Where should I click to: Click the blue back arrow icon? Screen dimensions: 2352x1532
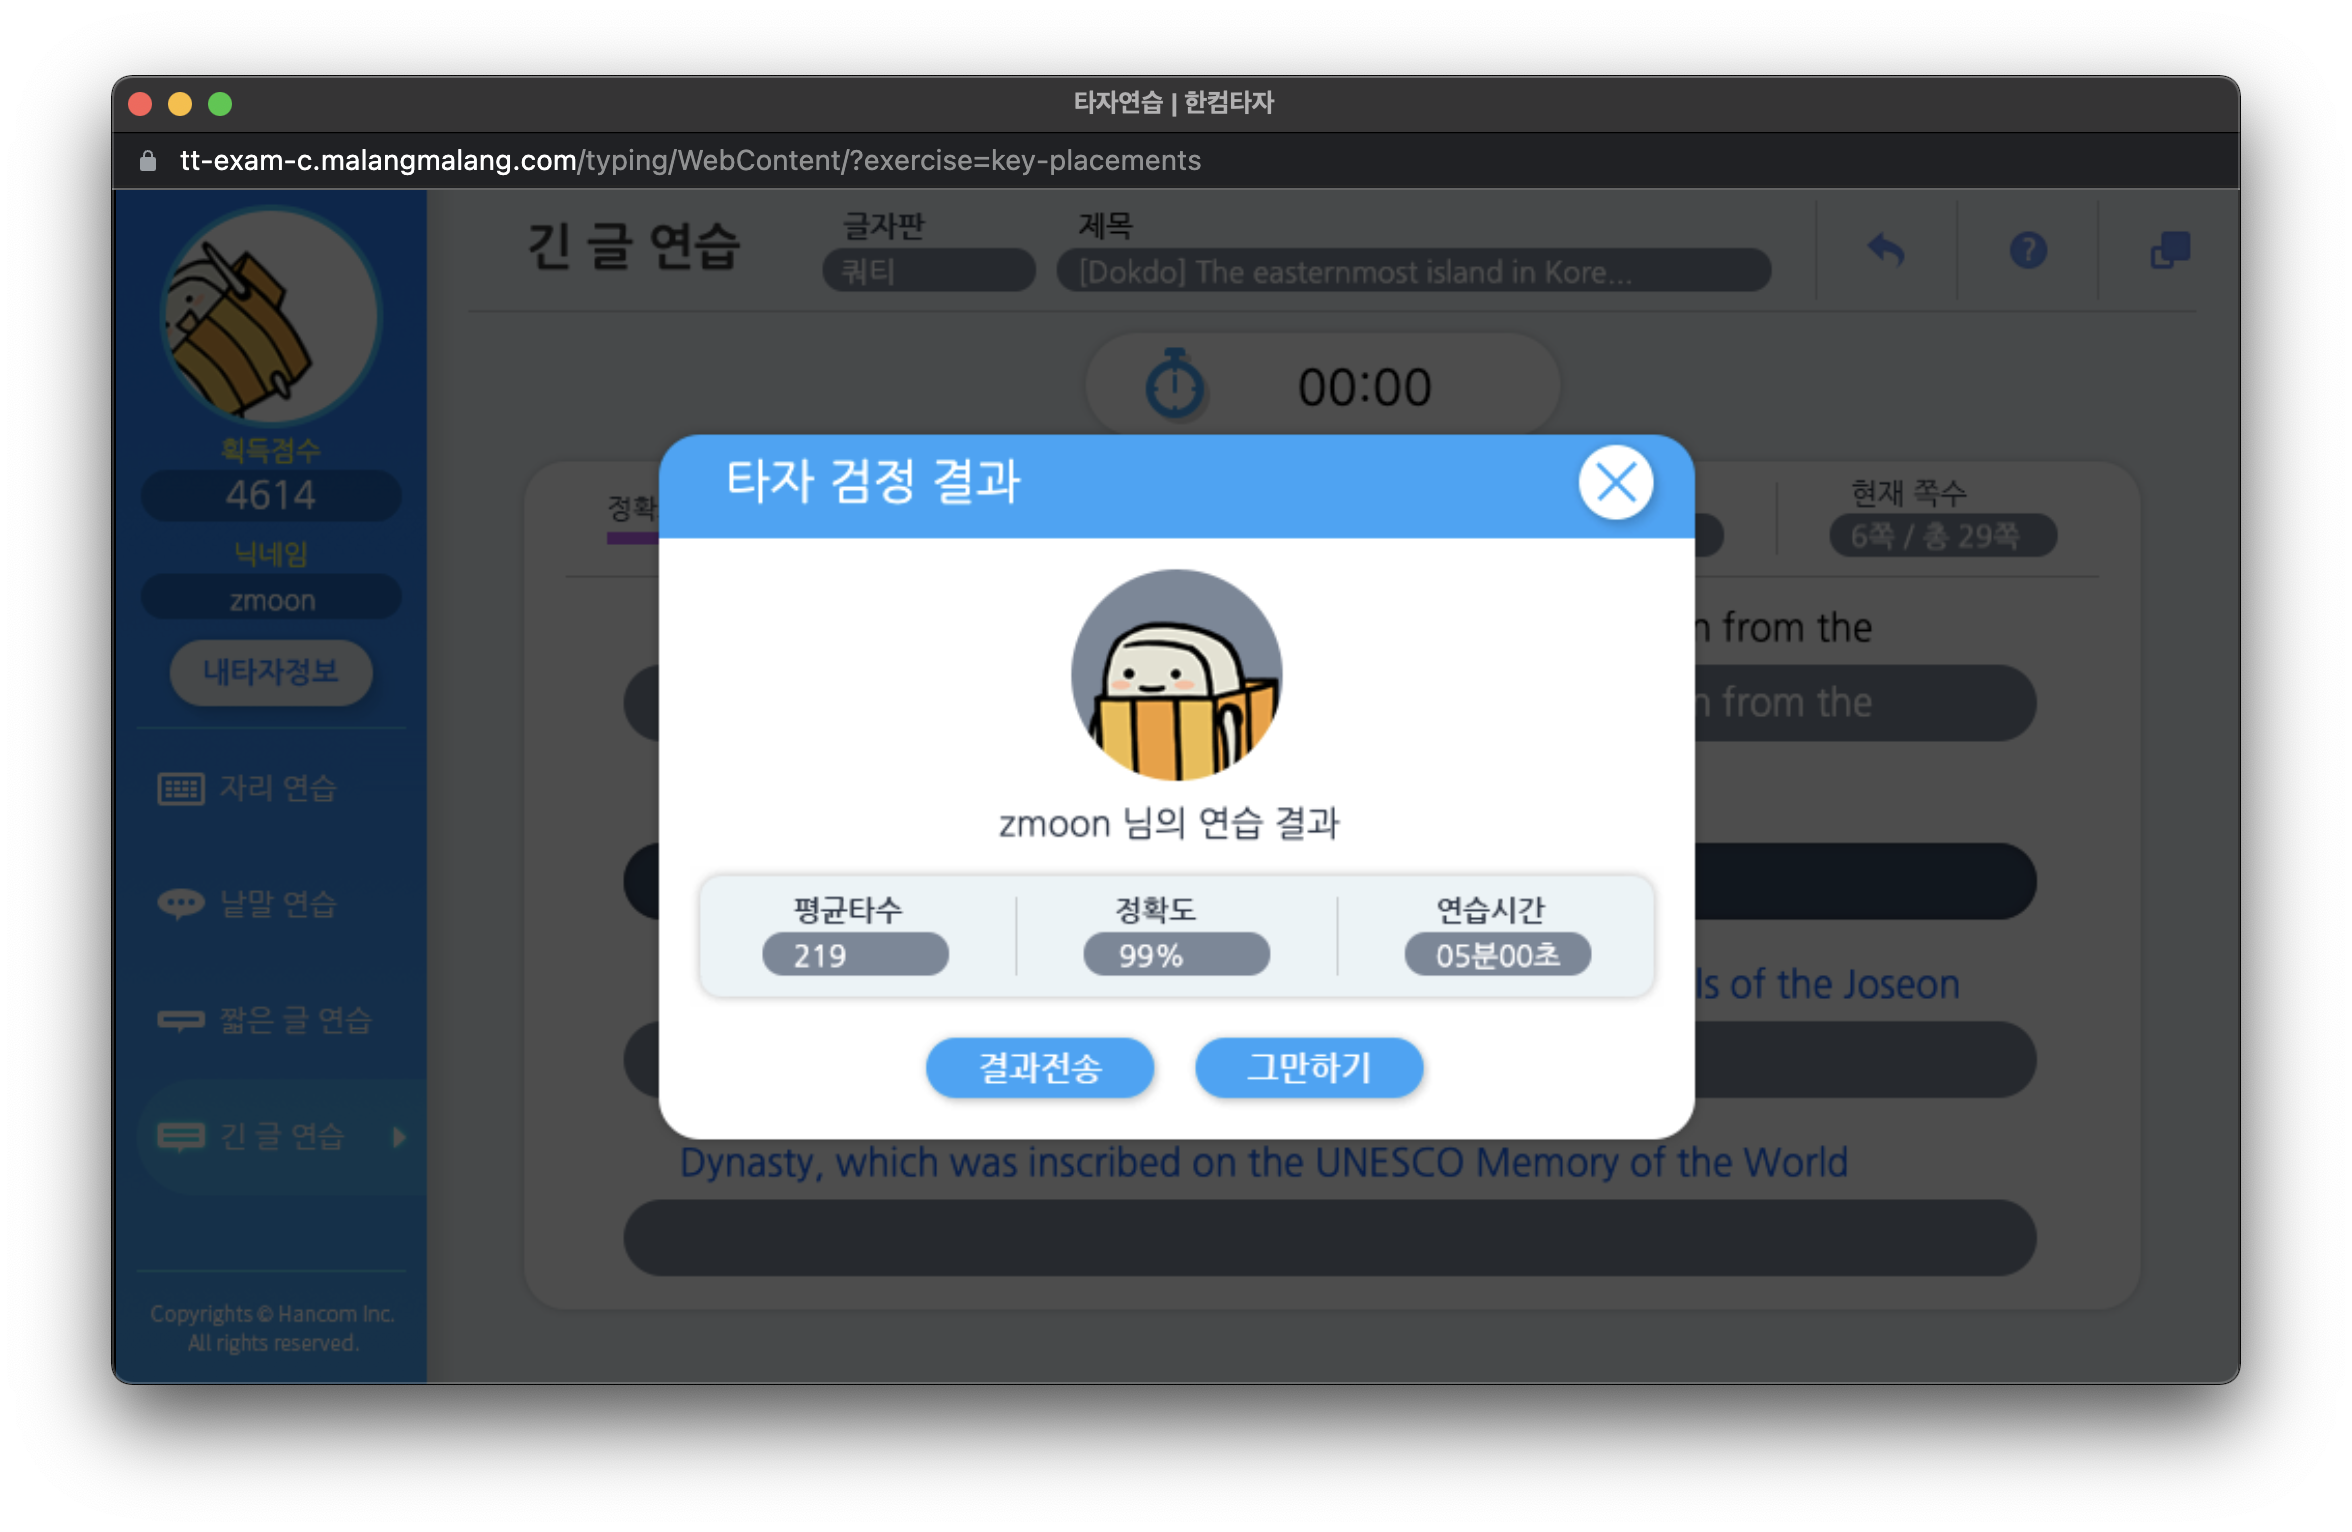[1886, 250]
